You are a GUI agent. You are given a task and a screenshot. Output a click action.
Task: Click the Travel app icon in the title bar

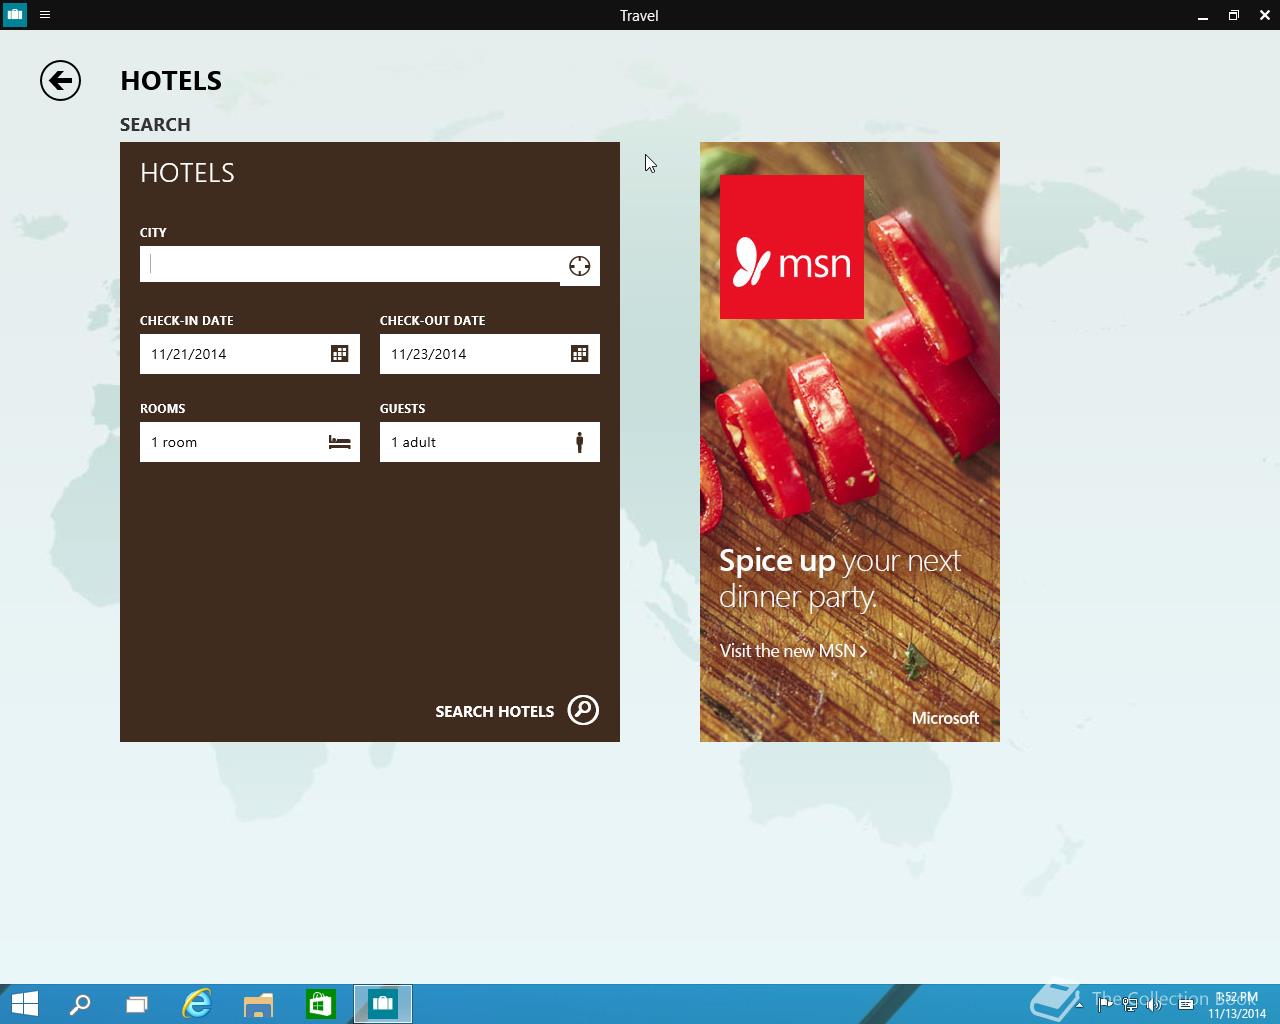(14, 15)
